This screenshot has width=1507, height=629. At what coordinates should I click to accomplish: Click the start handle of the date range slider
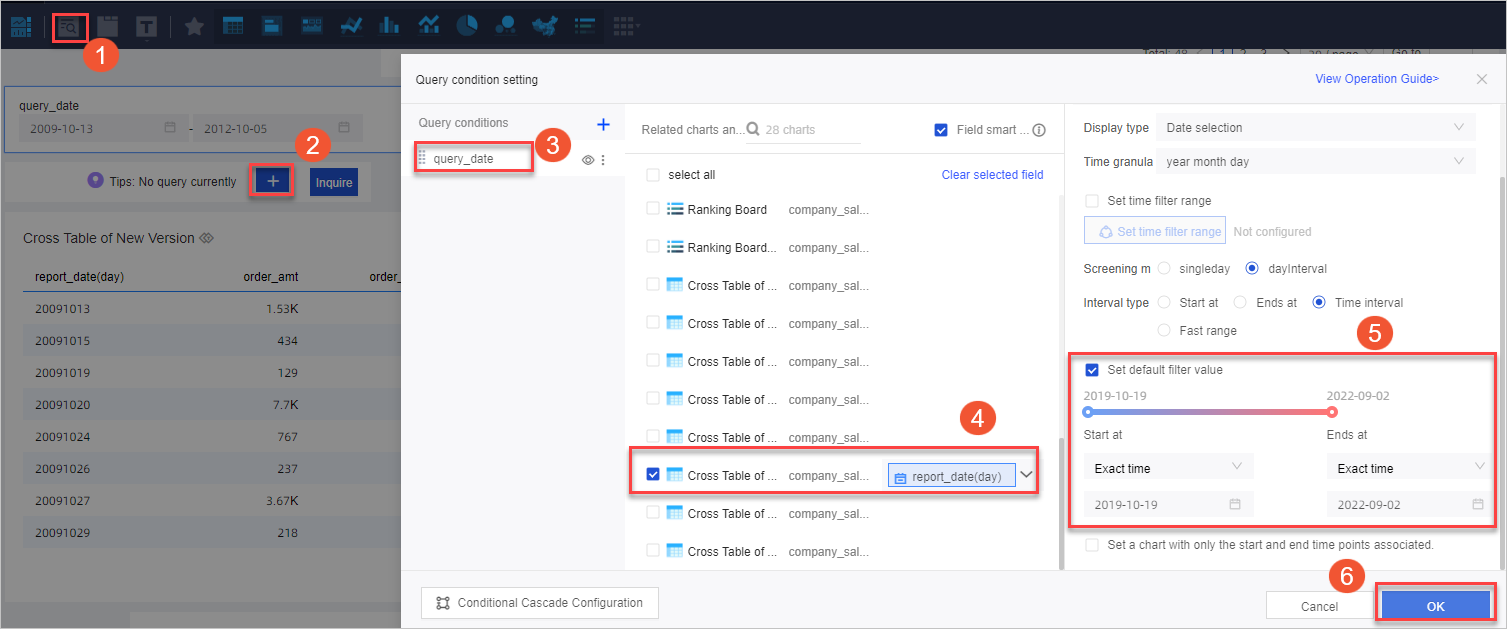pos(1088,411)
